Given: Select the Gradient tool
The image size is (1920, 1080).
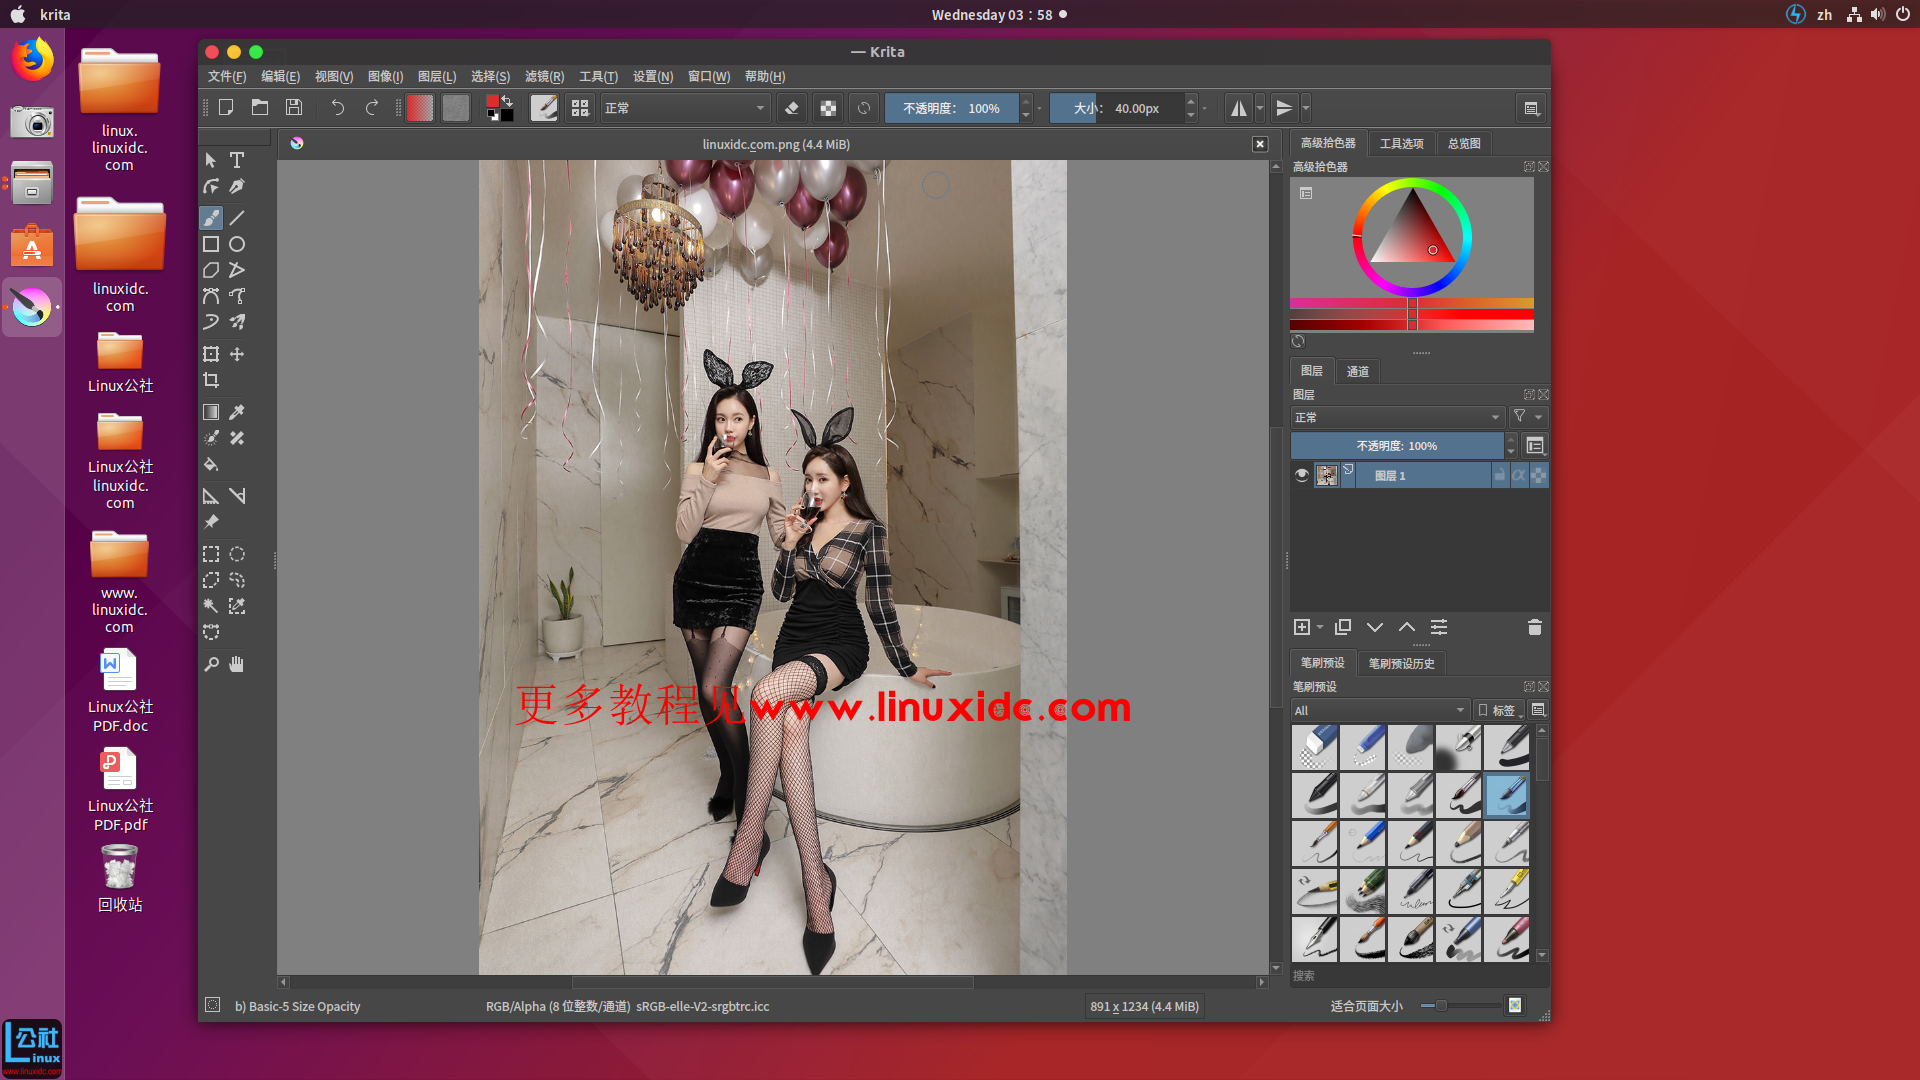Looking at the screenshot, I should tap(211, 412).
